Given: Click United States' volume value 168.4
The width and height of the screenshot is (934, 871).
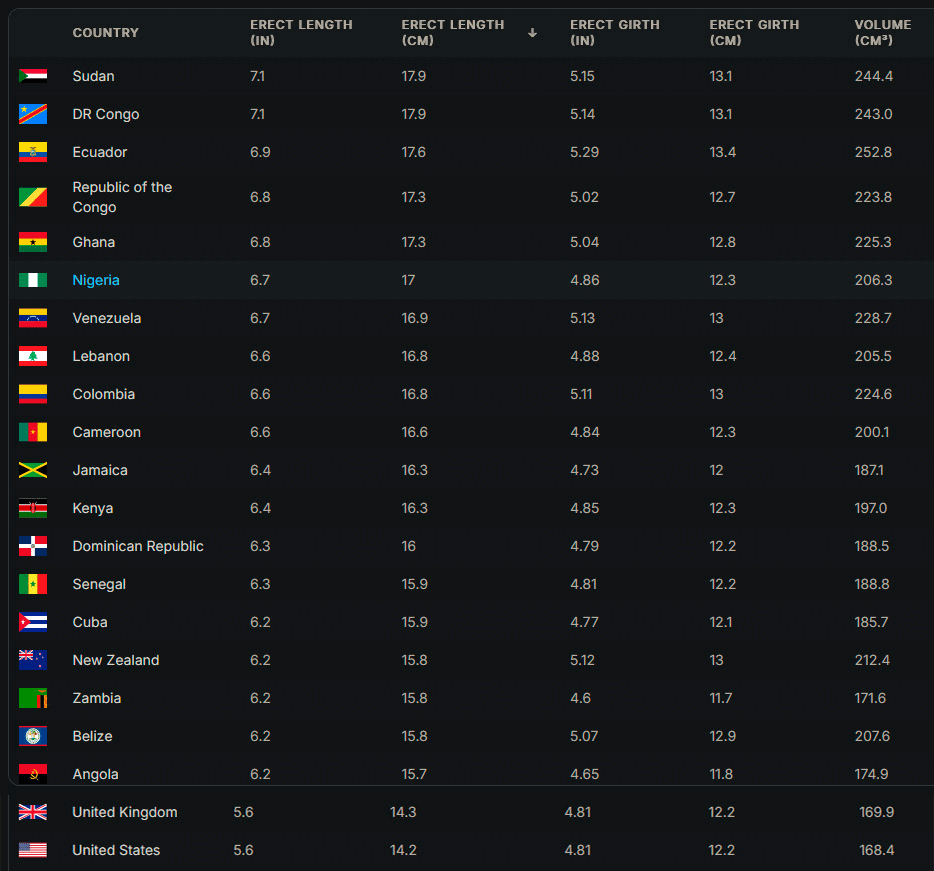Looking at the screenshot, I should [x=877, y=850].
